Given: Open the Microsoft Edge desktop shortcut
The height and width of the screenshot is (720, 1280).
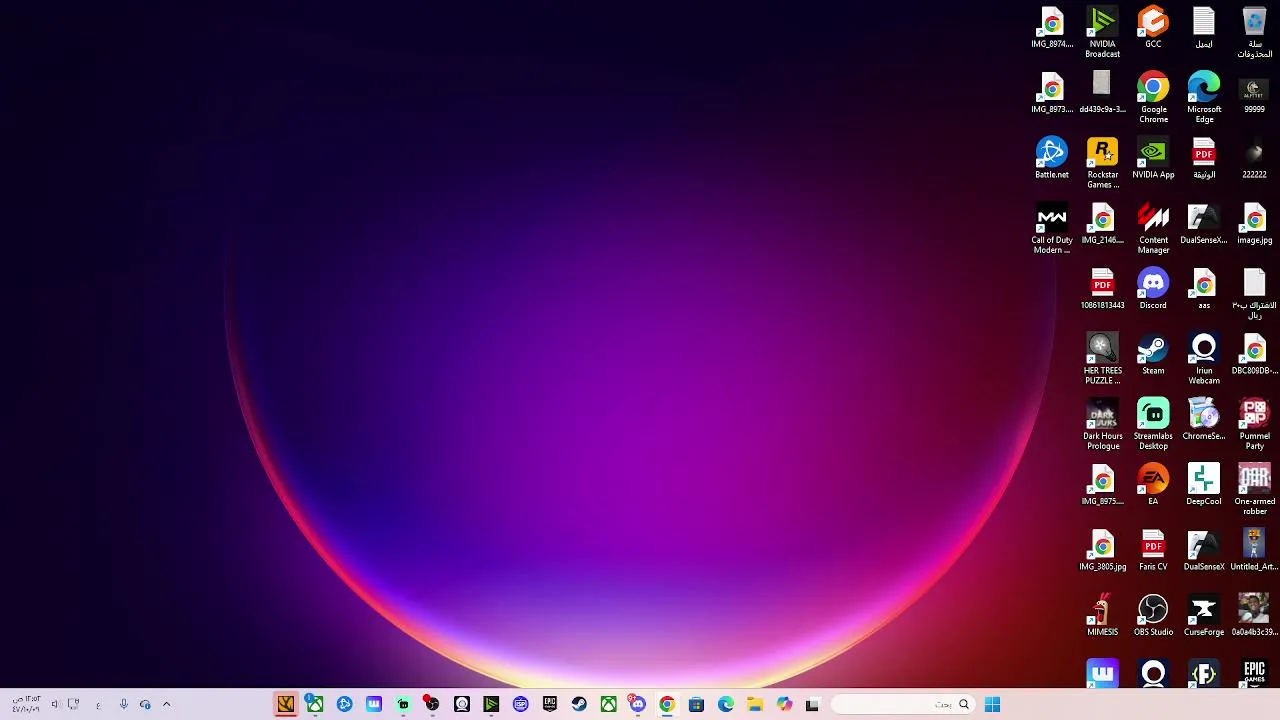Looking at the screenshot, I should (1204, 97).
